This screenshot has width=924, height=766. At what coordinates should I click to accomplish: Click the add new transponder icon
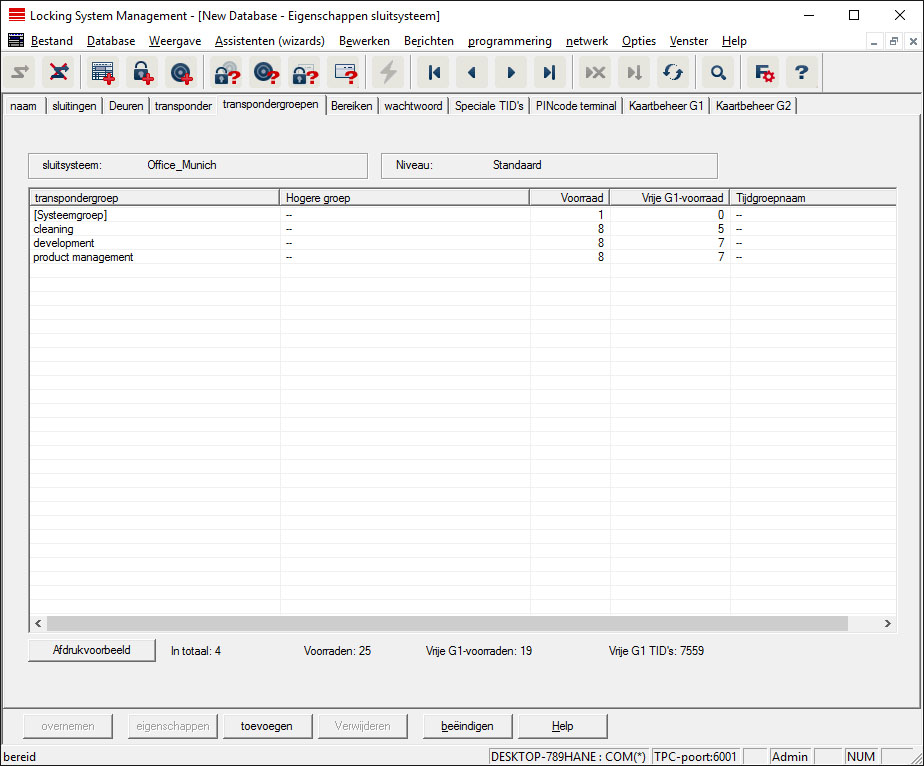point(181,72)
